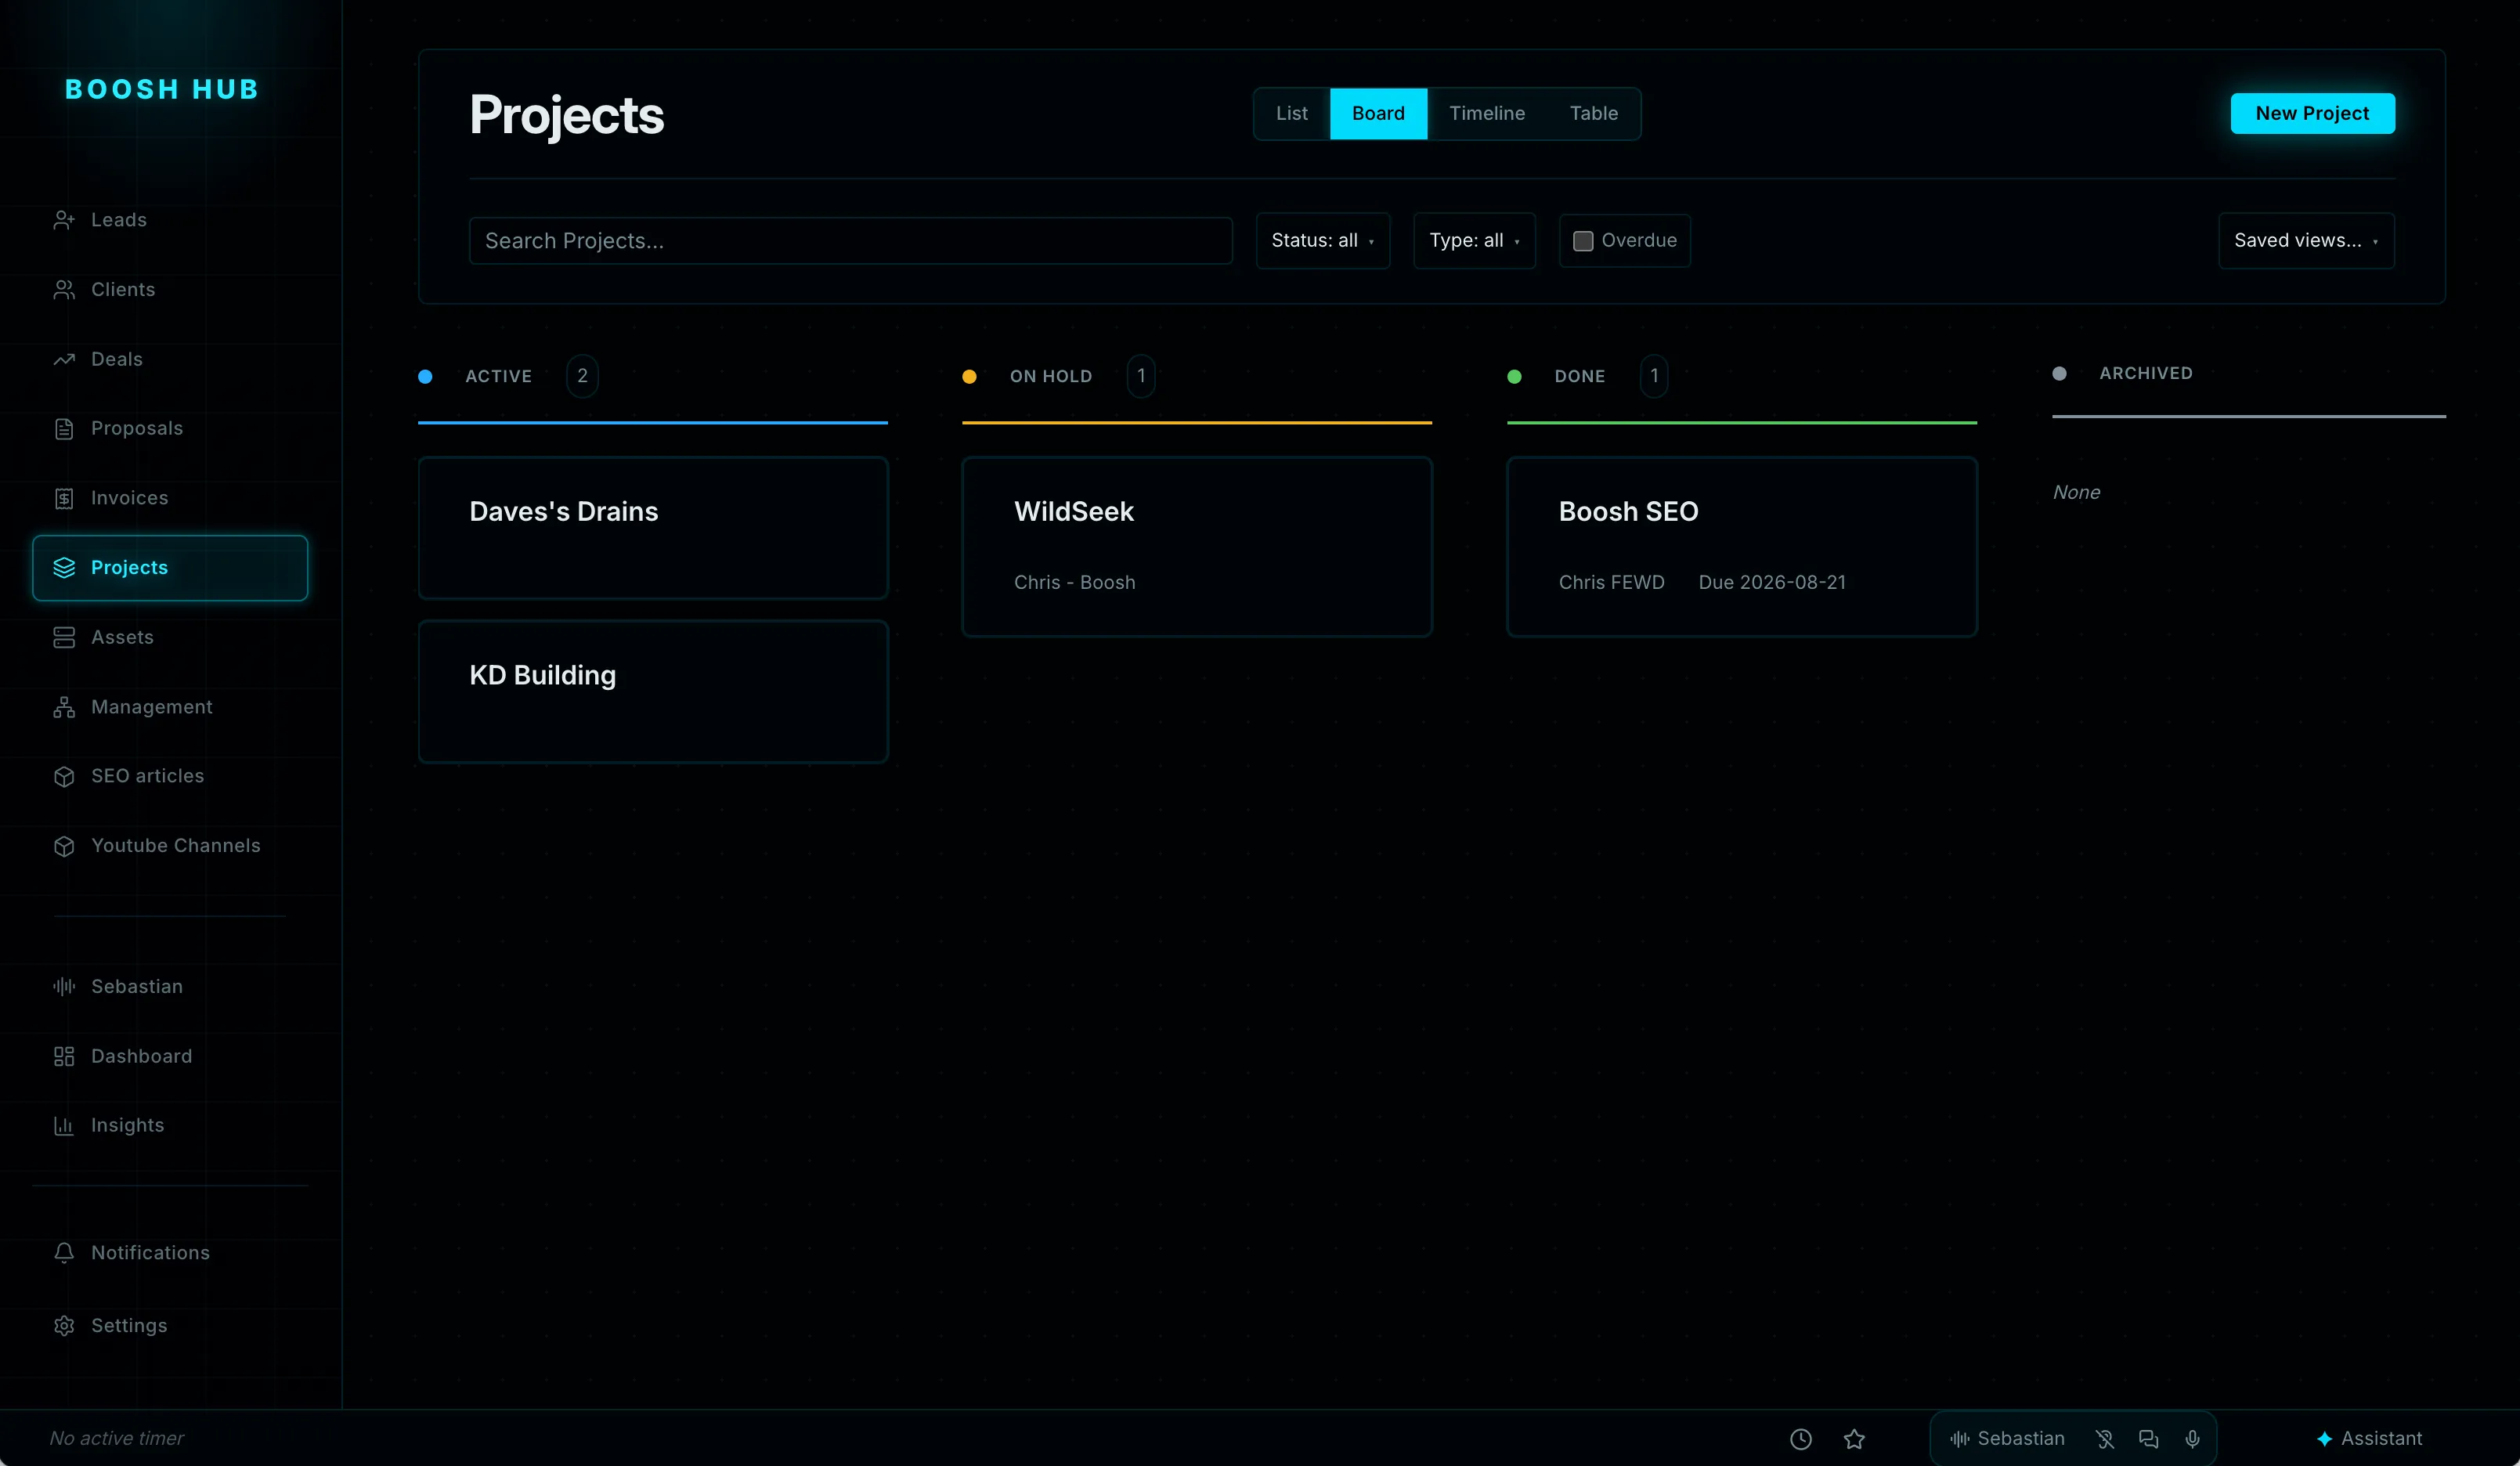Open the Leads icon in sidebar
This screenshot has height=1466, width=2520.
click(x=64, y=220)
